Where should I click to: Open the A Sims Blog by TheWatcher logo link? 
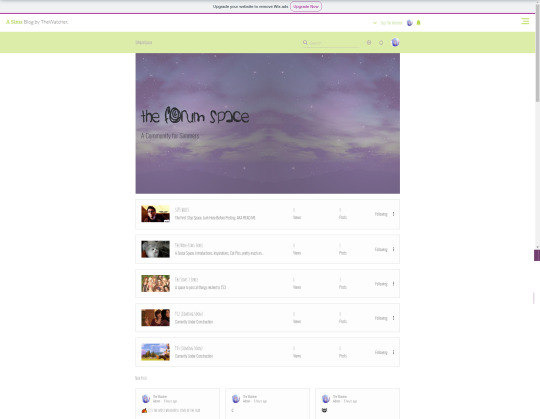click(37, 22)
